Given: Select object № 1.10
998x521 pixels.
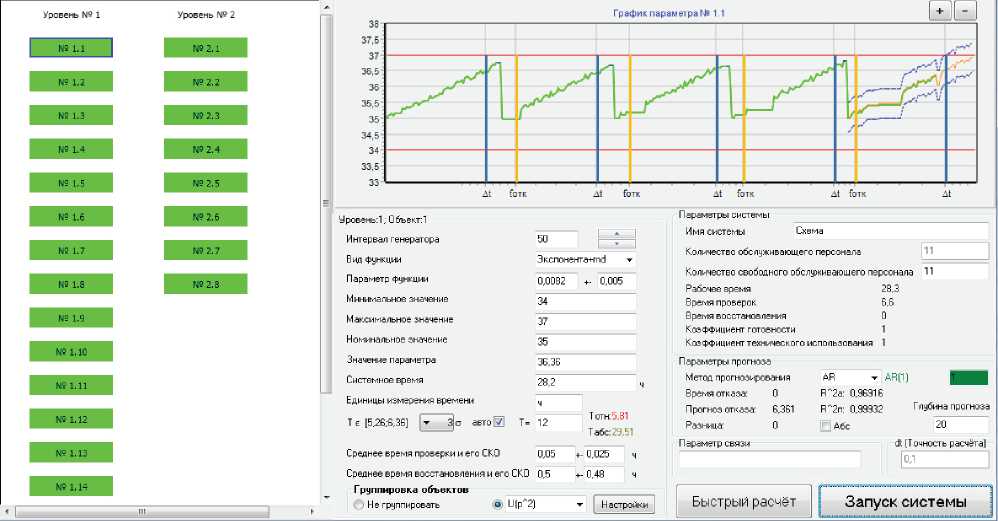Looking at the screenshot, I should pyautogui.click(x=71, y=351).
